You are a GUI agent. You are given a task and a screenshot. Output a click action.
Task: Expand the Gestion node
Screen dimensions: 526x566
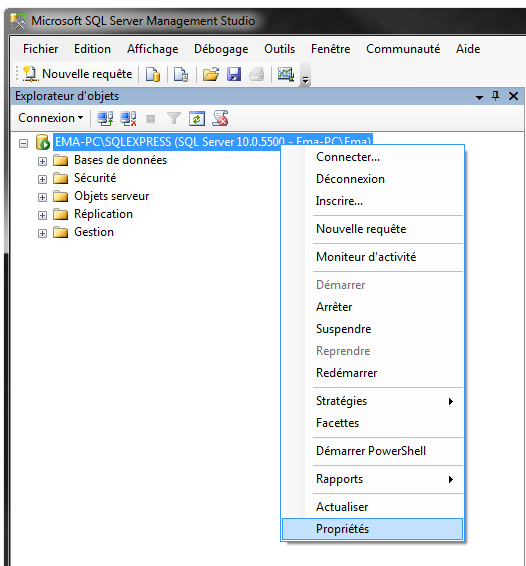click(42, 234)
